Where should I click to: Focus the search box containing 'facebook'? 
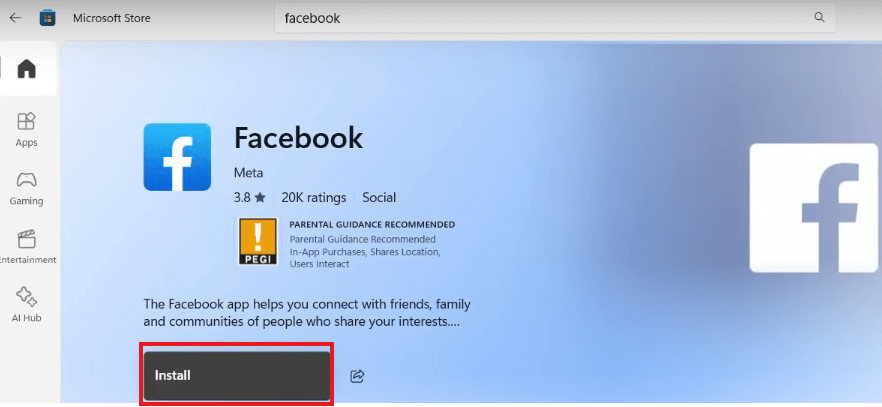click(555, 18)
